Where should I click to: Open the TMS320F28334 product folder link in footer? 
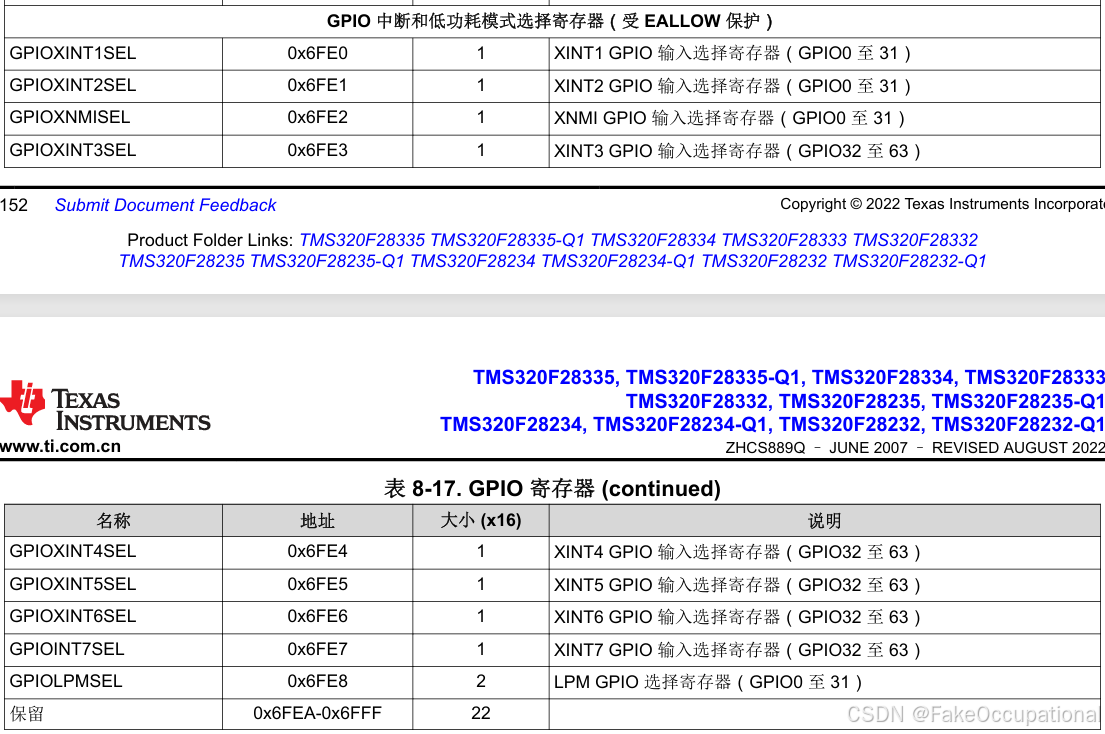click(x=653, y=240)
